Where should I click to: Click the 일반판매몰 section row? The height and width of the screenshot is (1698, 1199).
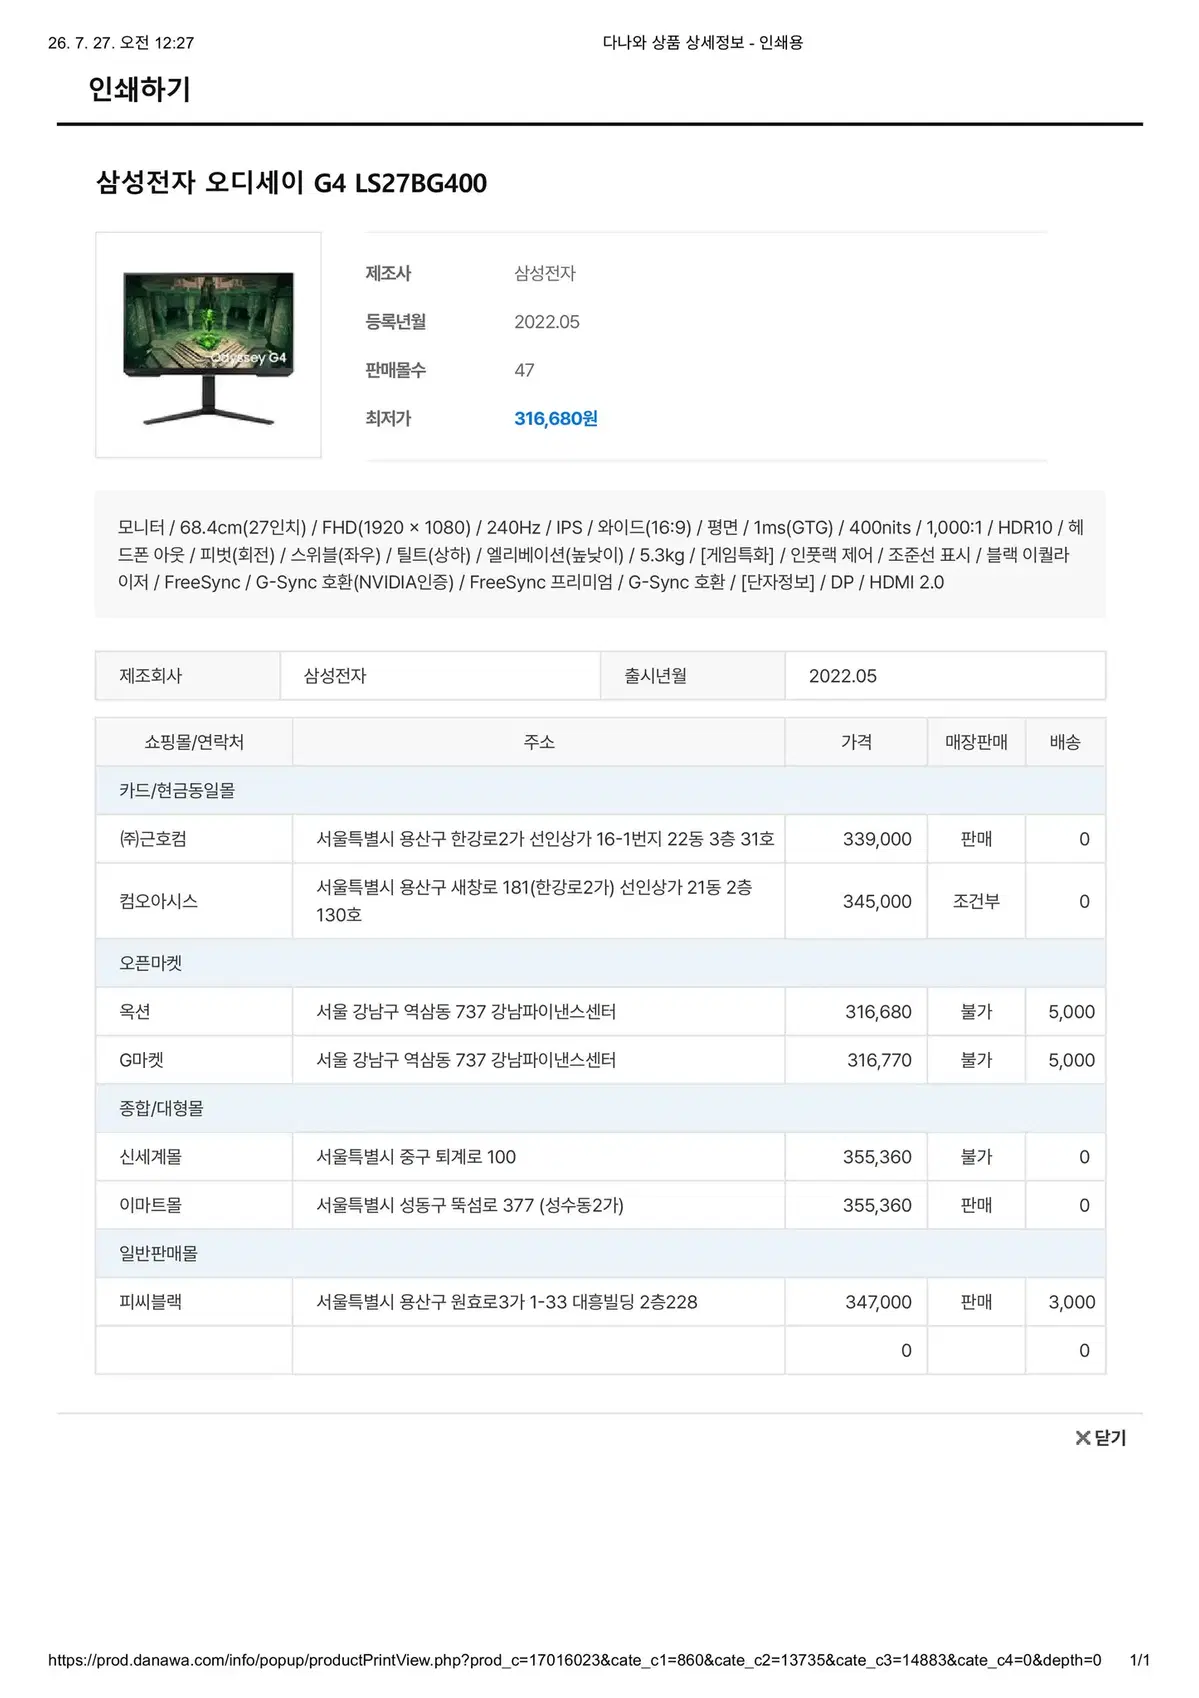click(x=600, y=1253)
